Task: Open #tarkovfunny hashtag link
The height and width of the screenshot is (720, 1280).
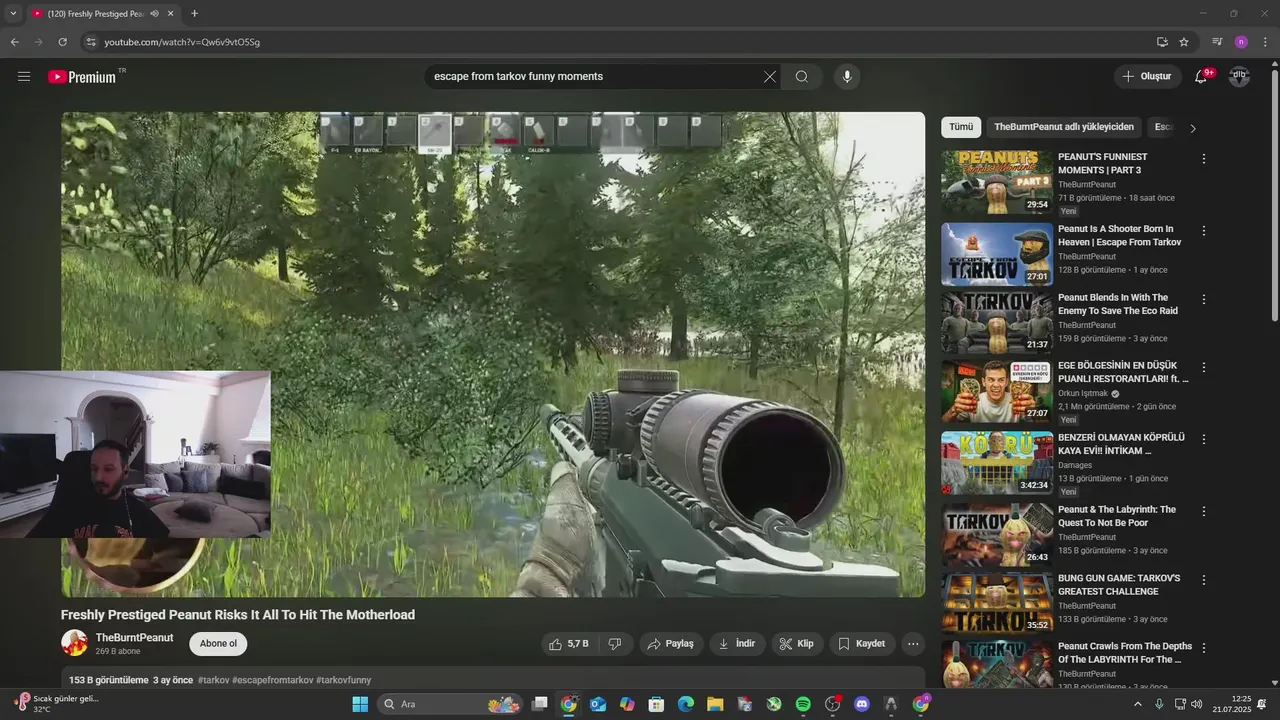Action: (343, 680)
